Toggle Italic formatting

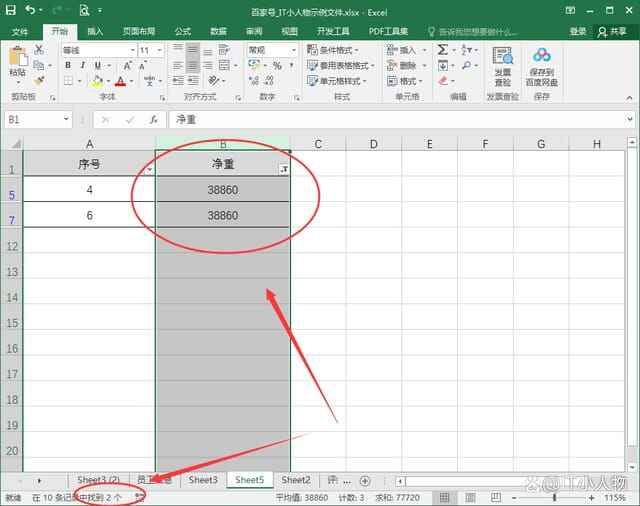pos(82,65)
